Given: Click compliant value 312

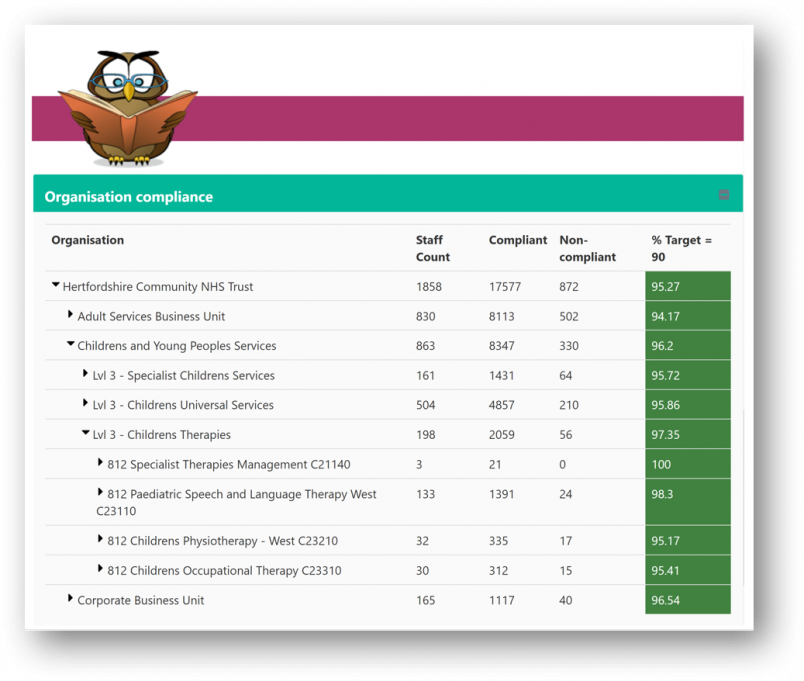Looking at the screenshot, I should click(x=498, y=571).
